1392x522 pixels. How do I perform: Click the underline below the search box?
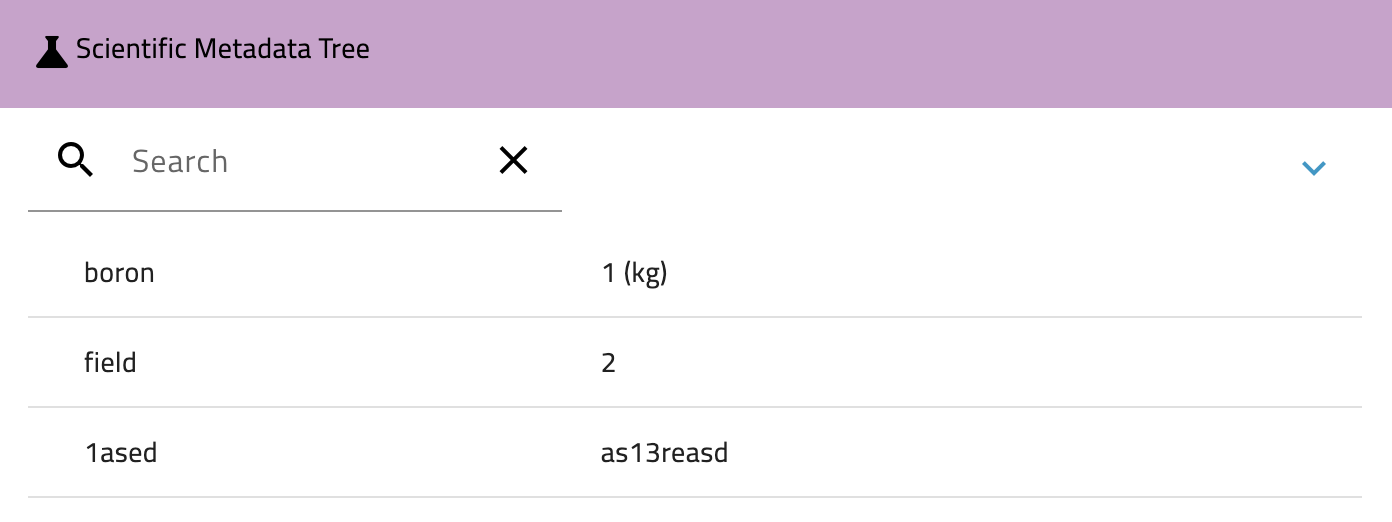295,211
